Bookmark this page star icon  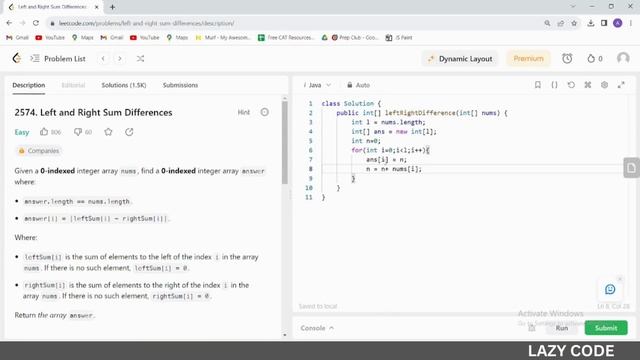pos(574,23)
